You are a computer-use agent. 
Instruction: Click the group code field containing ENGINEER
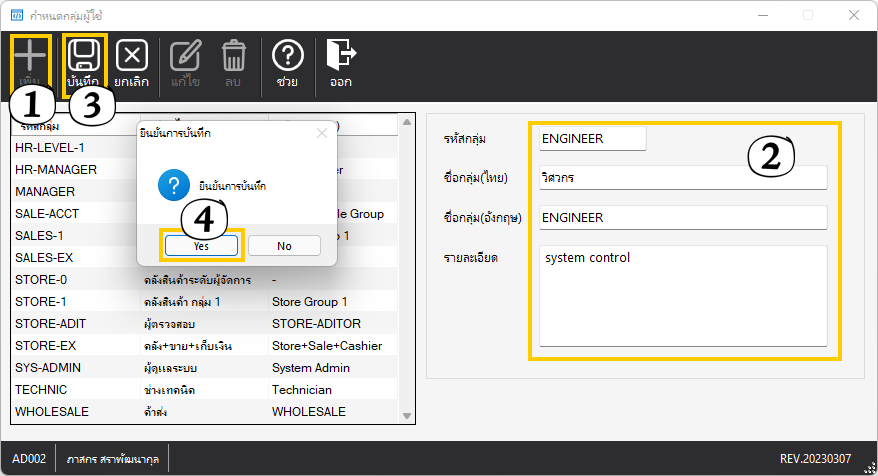[x=592, y=139]
